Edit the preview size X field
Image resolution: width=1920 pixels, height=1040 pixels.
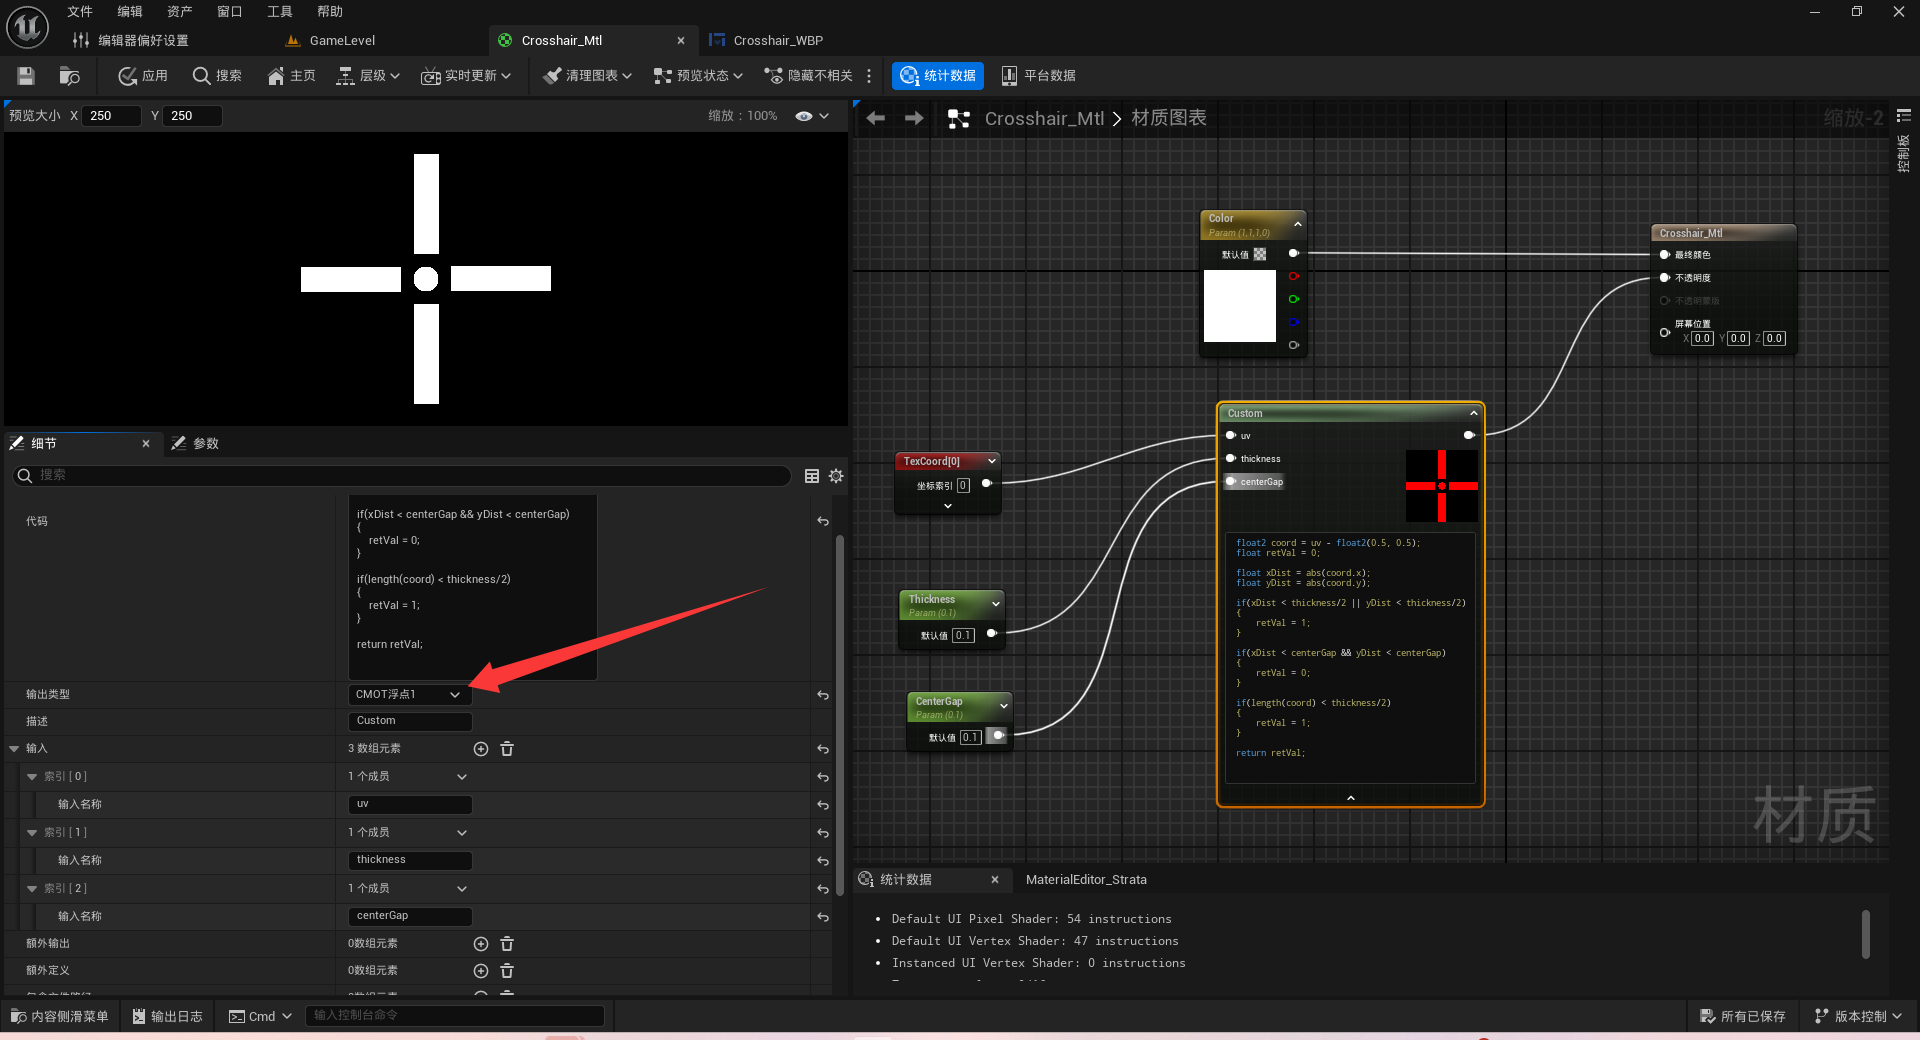click(111, 116)
